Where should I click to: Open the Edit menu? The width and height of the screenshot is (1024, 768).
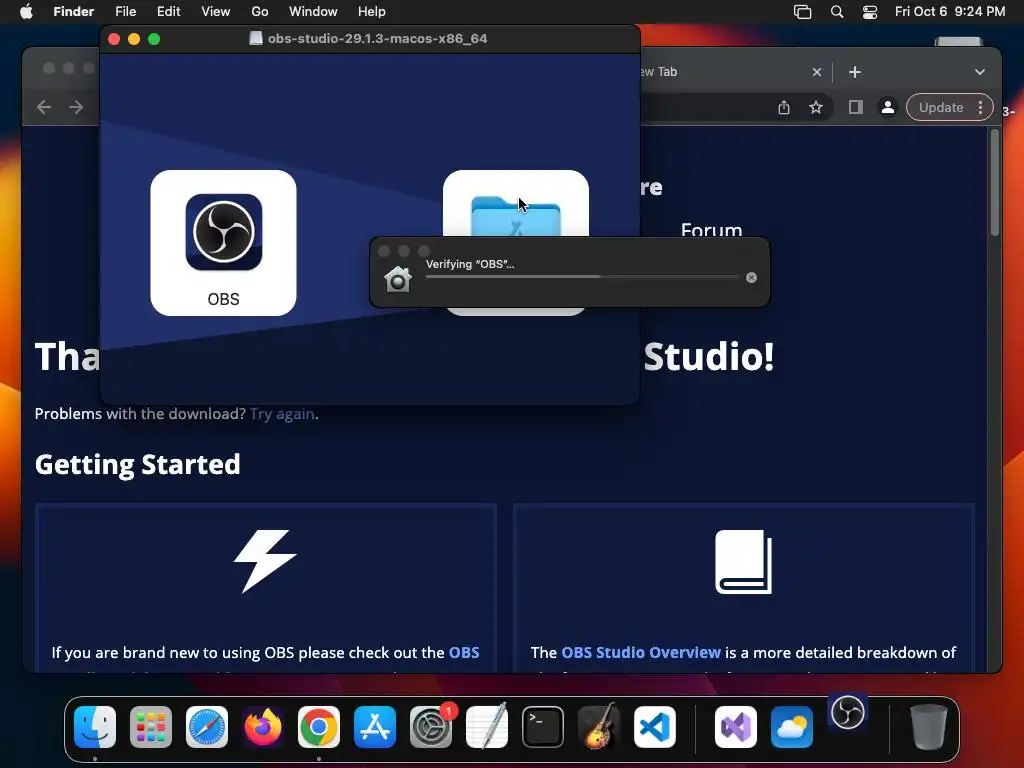[168, 12]
